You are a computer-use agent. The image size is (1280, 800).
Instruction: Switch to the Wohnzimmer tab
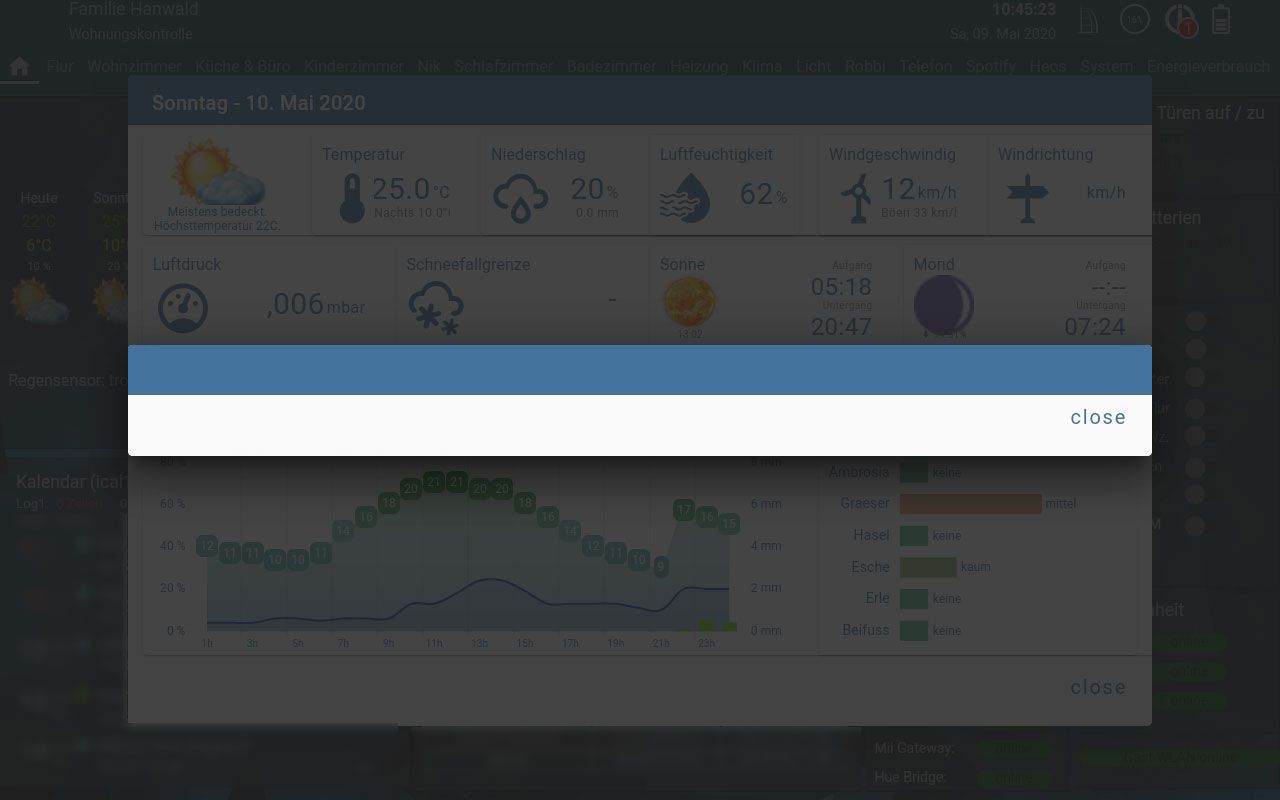[x=134, y=66]
